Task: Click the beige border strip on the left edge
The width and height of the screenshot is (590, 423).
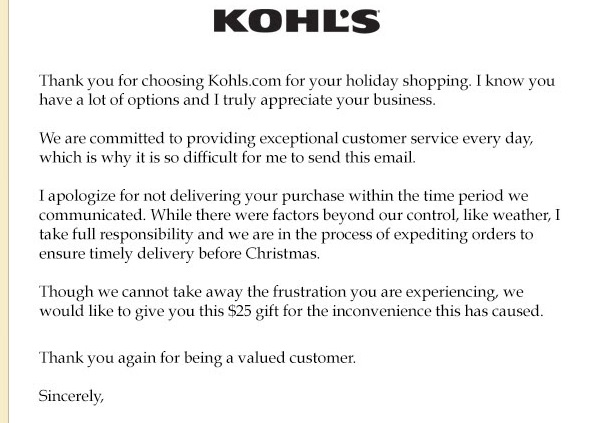Action: click(4, 212)
